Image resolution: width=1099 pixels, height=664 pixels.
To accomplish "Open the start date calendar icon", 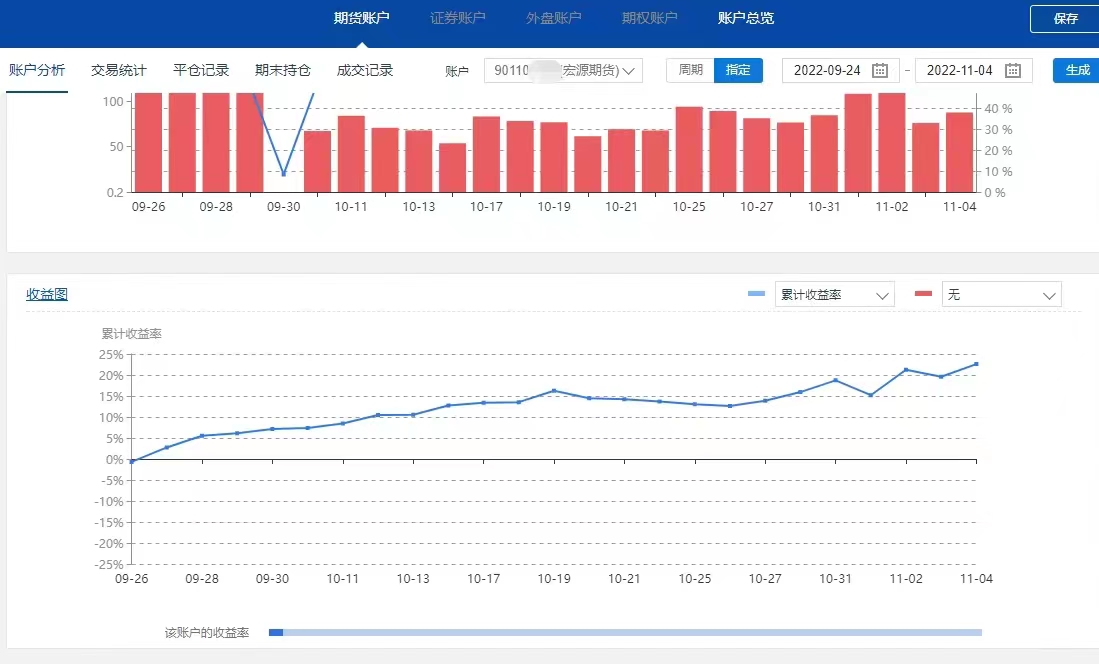I will pos(880,70).
